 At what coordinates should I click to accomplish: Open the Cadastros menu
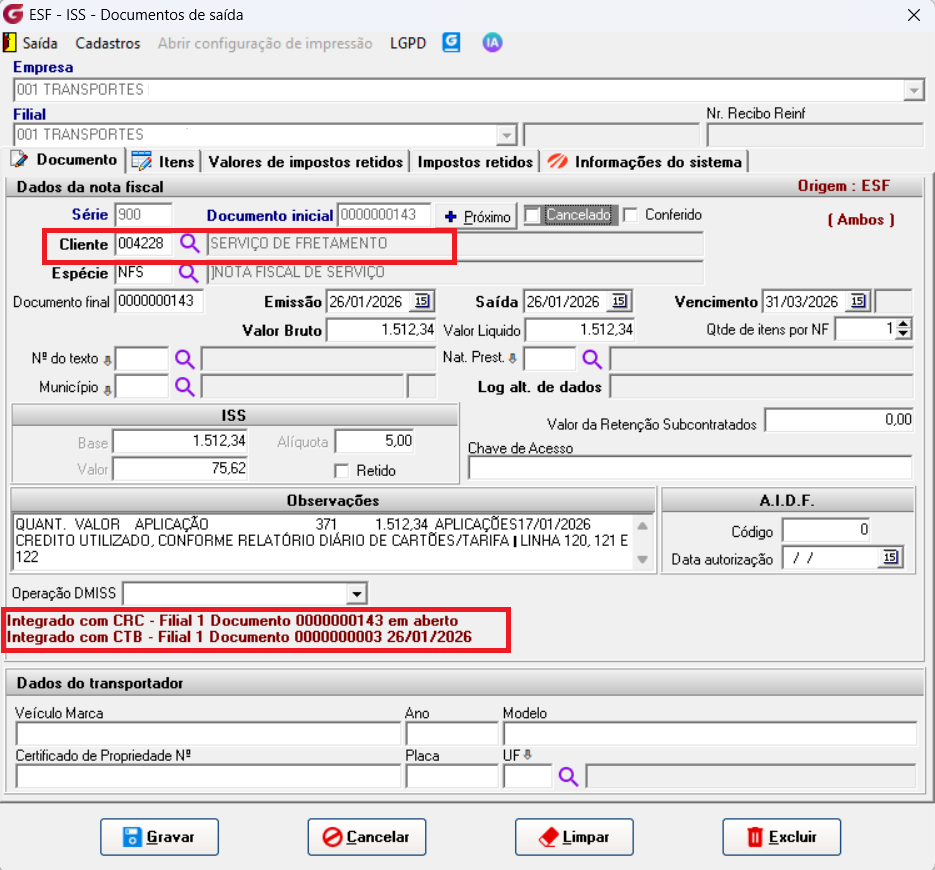[x=108, y=44]
